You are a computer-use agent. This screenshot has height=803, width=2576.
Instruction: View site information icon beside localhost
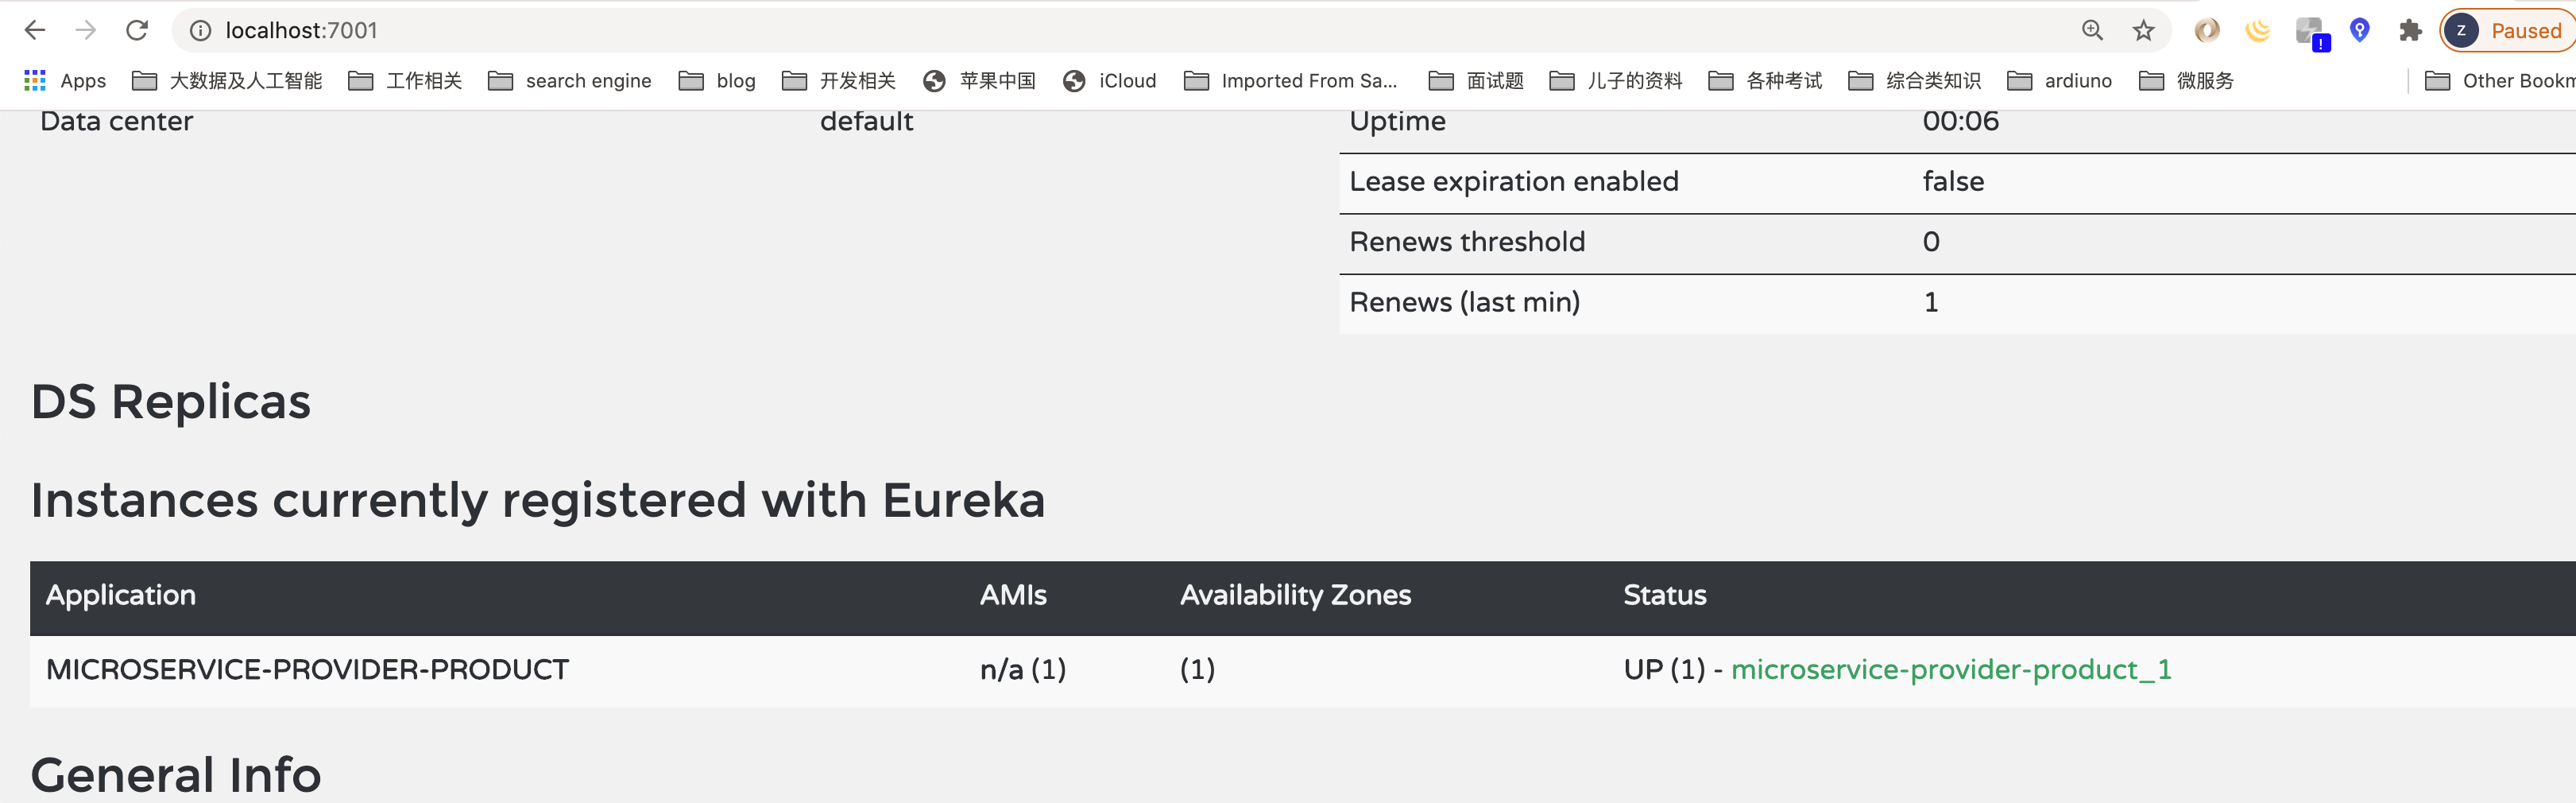click(200, 31)
